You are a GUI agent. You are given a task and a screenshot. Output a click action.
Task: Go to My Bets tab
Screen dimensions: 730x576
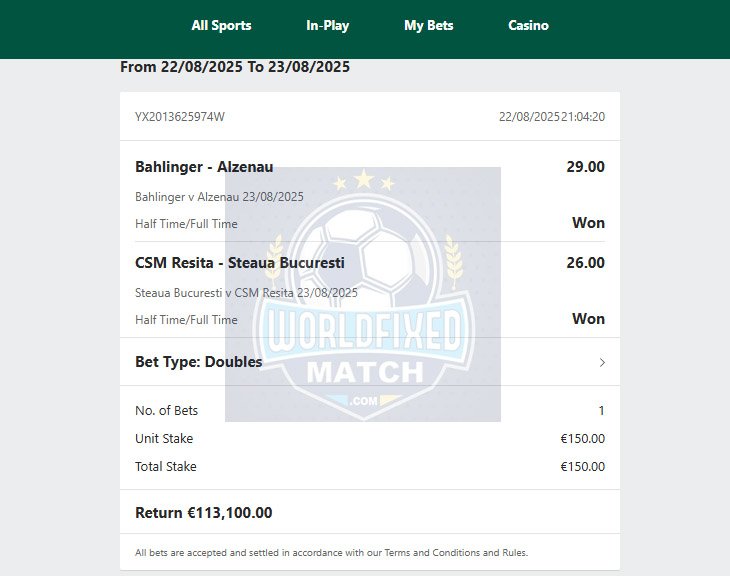click(428, 25)
